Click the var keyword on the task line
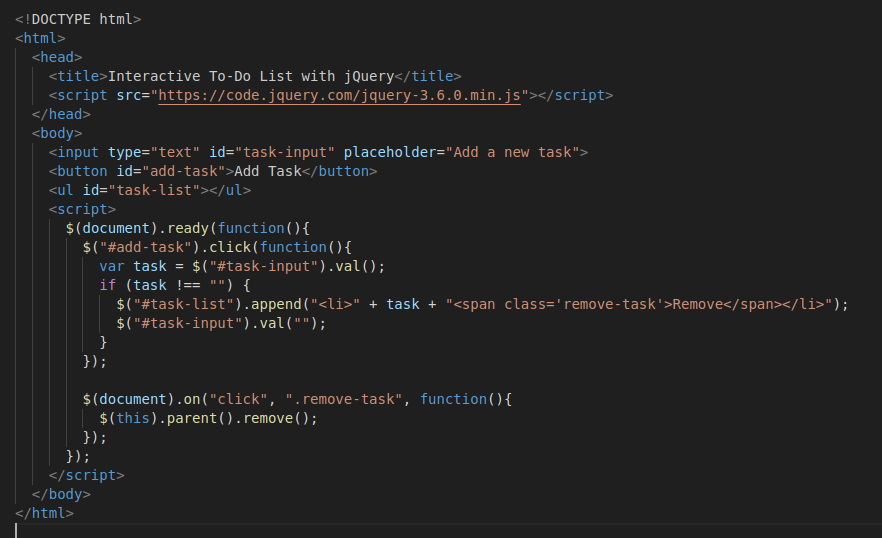The height and width of the screenshot is (538, 882). click(112, 266)
